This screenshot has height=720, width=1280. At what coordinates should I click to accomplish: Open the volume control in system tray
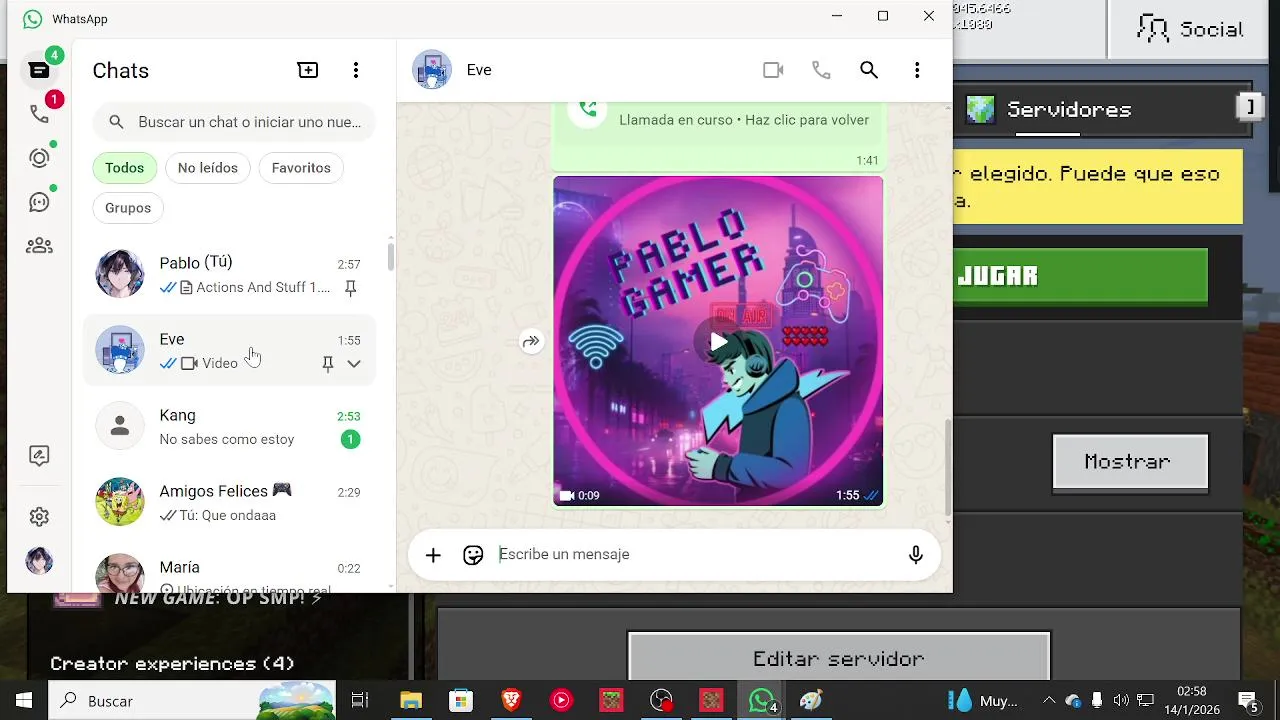pyautogui.click(x=1121, y=701)
